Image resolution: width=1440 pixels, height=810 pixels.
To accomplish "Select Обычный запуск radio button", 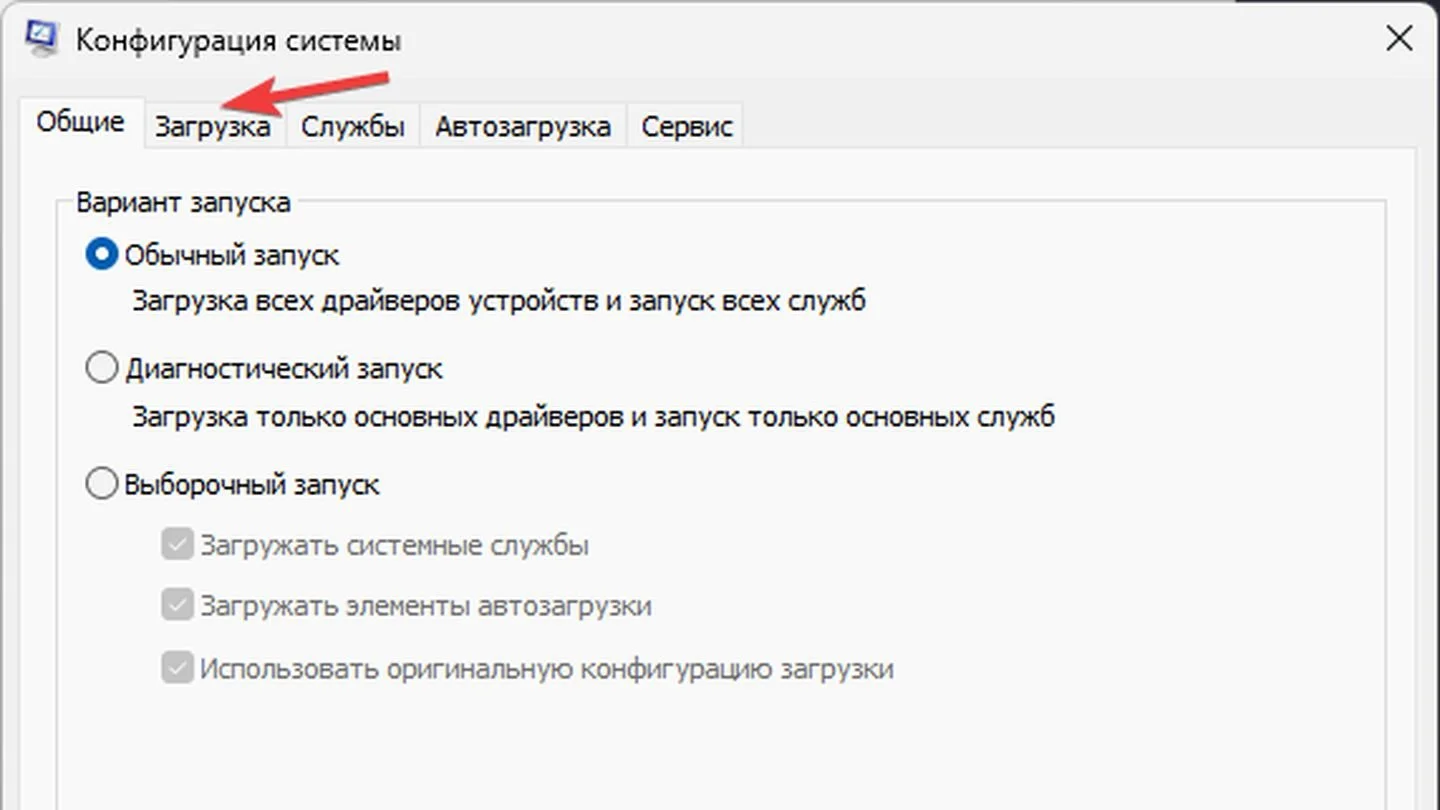I will [102, 255].
